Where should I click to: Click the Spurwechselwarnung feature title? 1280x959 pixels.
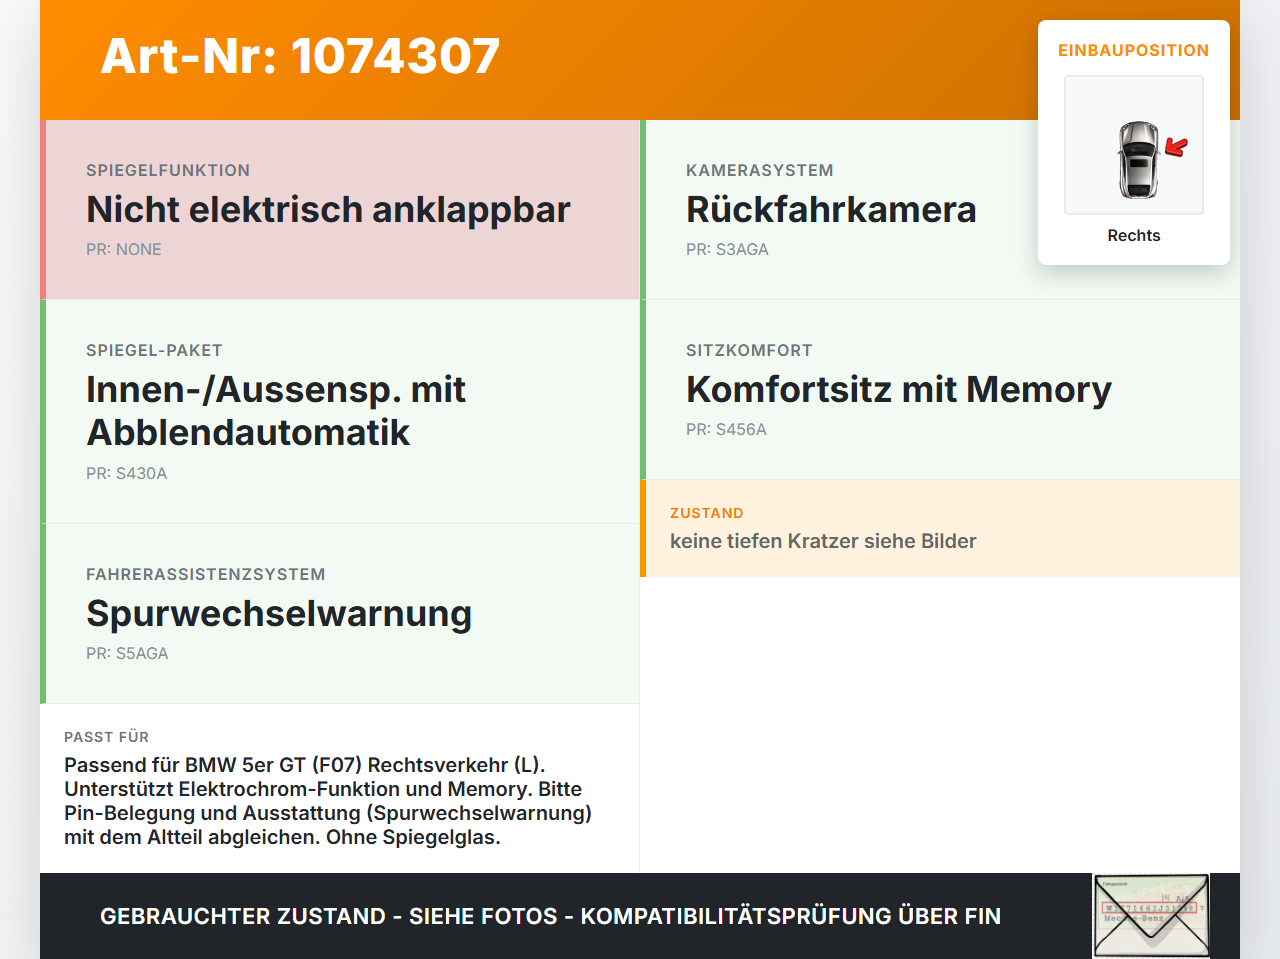[x=279, y=614]
